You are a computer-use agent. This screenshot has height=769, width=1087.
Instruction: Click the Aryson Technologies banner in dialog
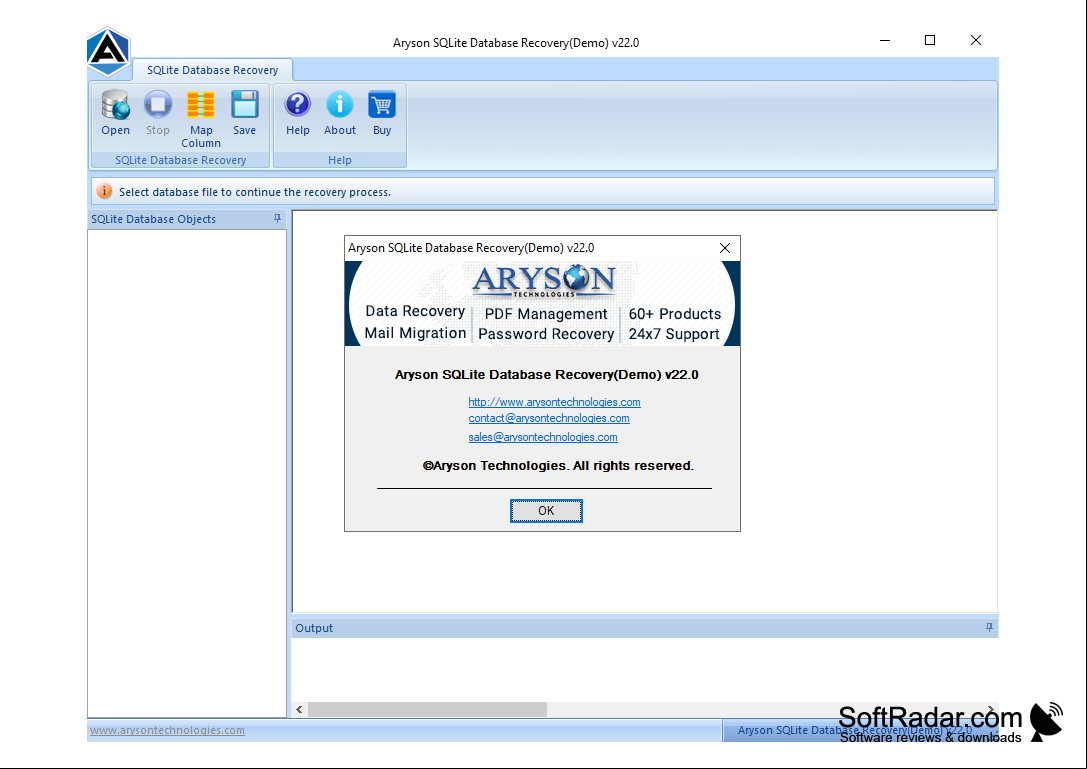click(543, 304)
